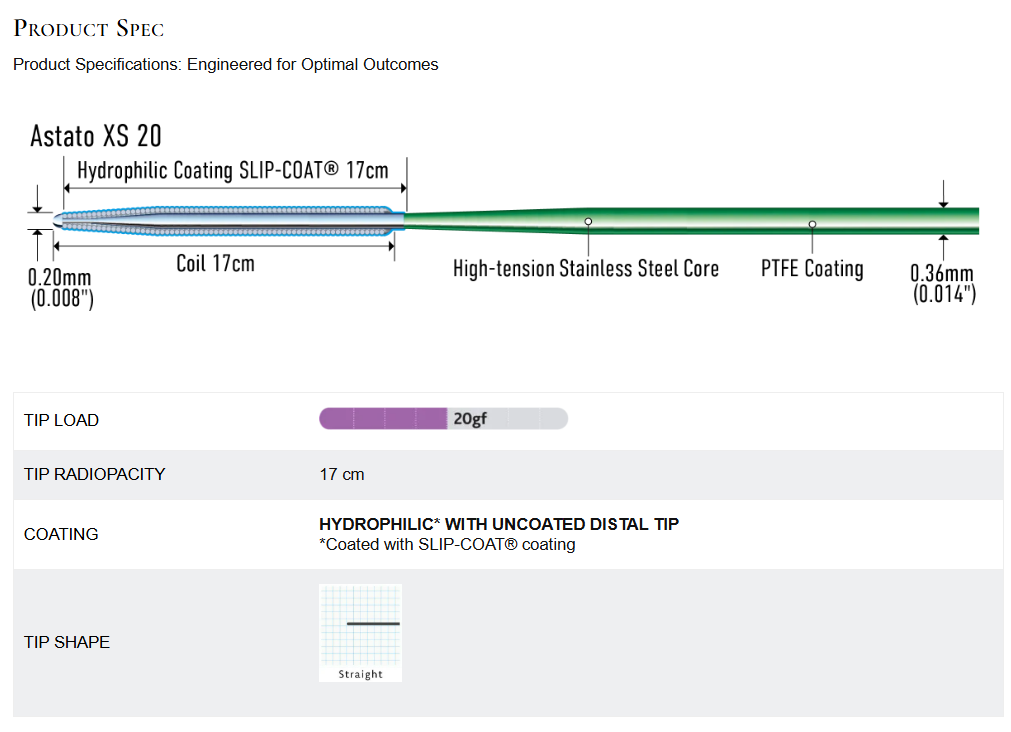Click the purple 20gf tip load bar
The image size is (1011, 732).
click(x=444, y=419)
